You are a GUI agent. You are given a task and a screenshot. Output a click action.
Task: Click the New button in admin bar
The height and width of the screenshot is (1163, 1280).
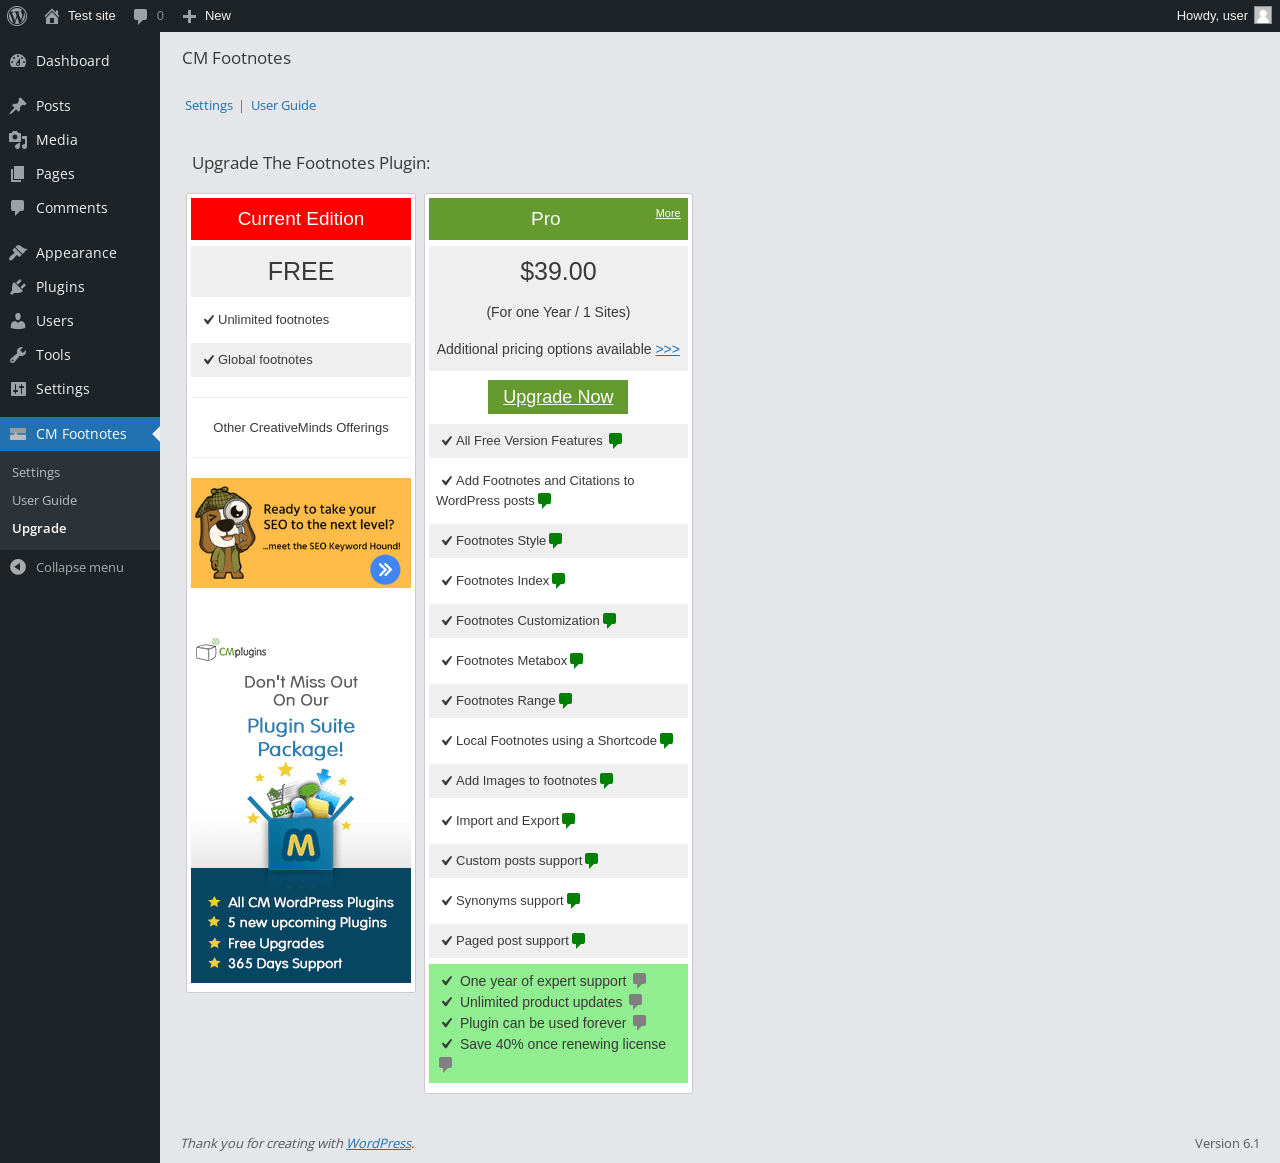click(x=207, y=16)
